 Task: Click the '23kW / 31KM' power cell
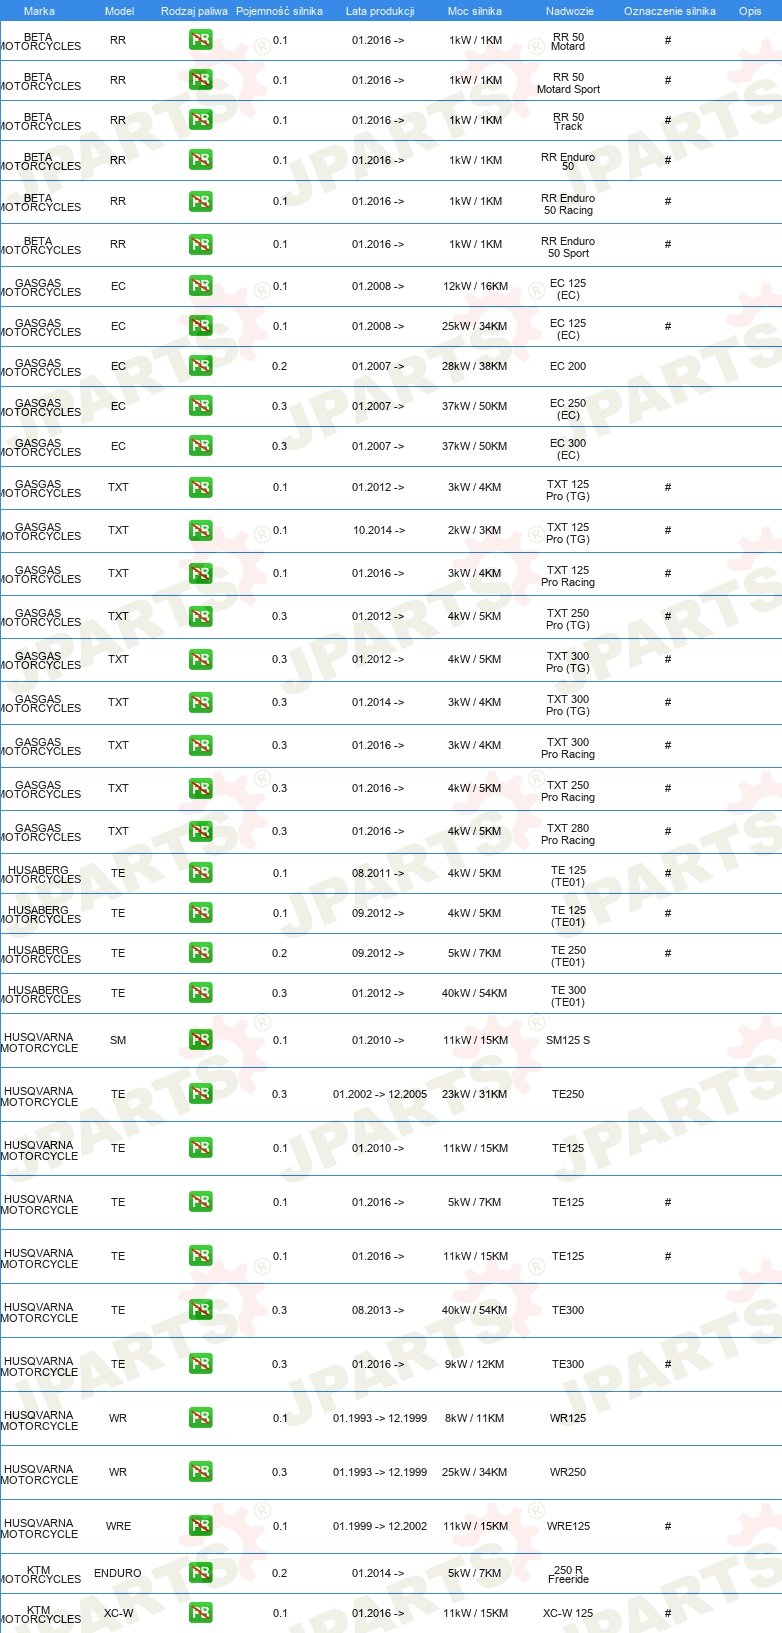point(475,1094)
